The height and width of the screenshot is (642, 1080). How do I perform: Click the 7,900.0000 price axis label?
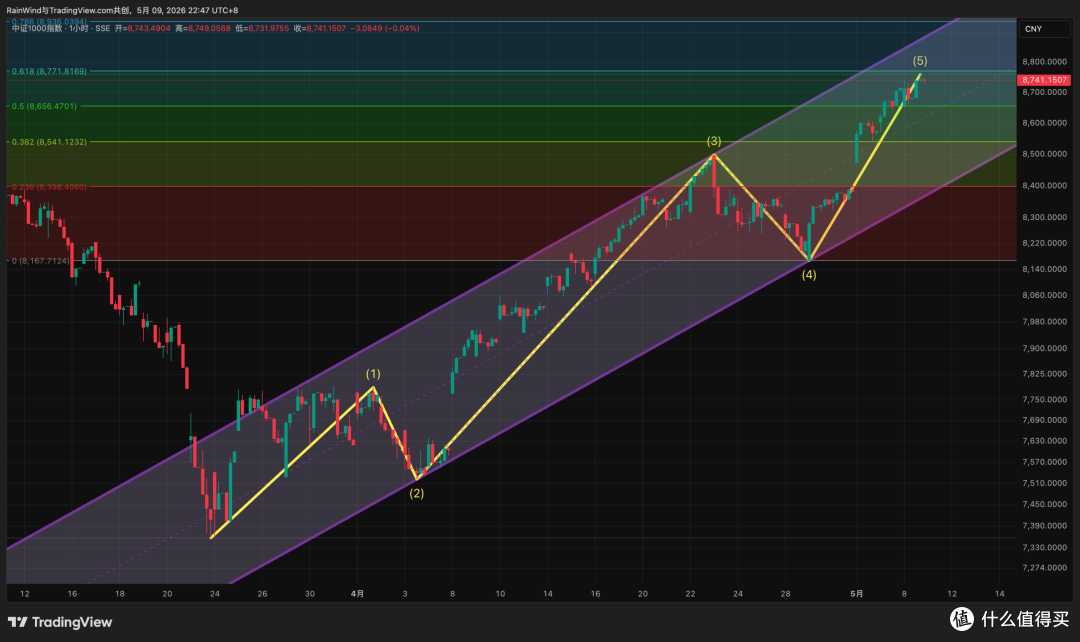point(1044,349)
